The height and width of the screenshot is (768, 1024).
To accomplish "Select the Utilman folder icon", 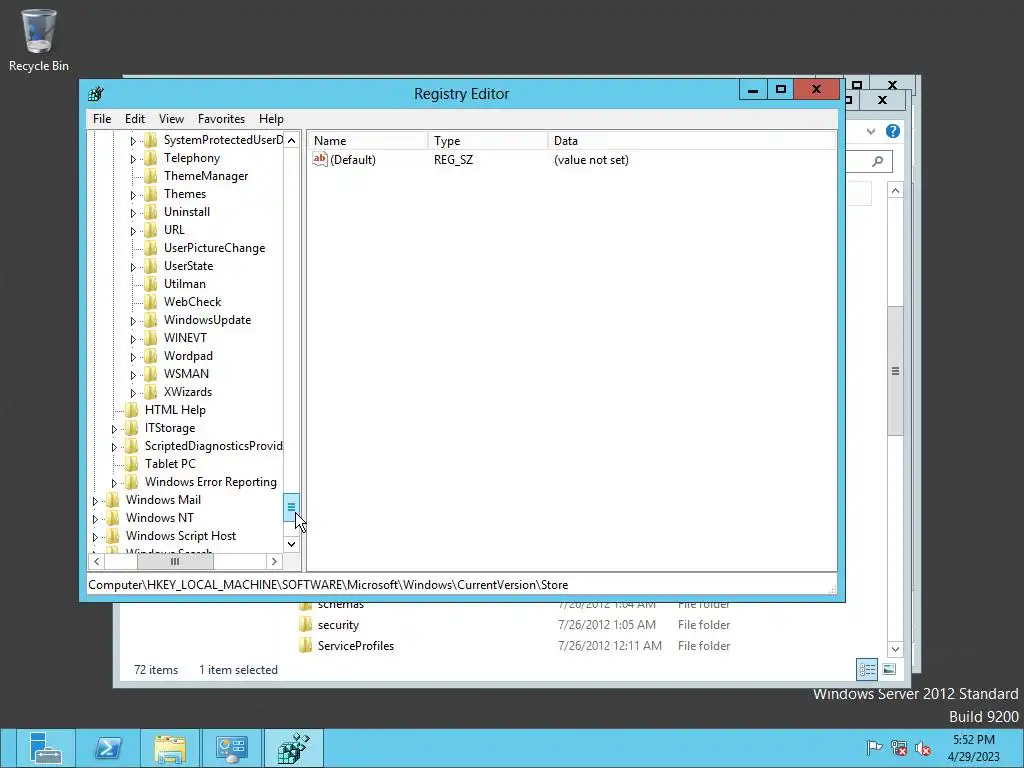I will 150,284.
